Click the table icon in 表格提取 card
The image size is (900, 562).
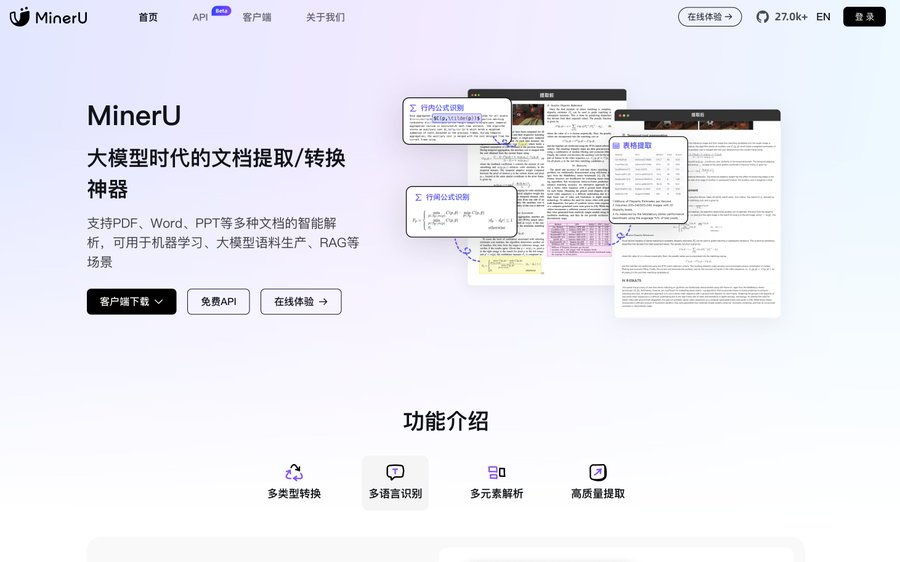pos(616,146)
